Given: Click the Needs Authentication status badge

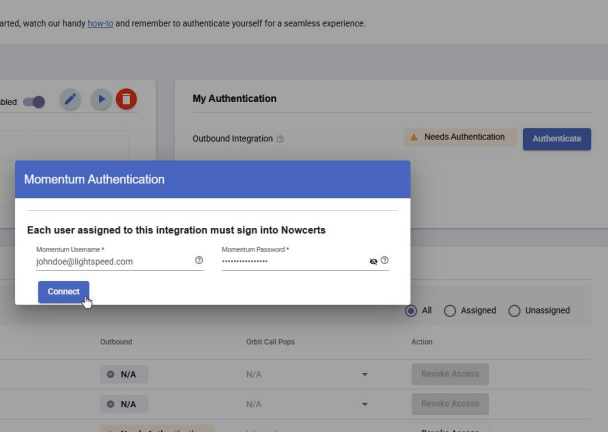Looking at the screenshot, I should (x=460, y=137).
